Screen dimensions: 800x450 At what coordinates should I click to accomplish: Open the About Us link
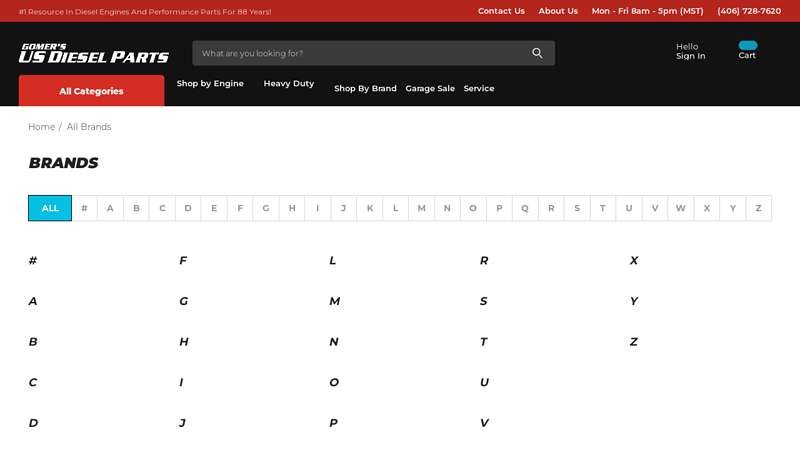pos(558,11)
